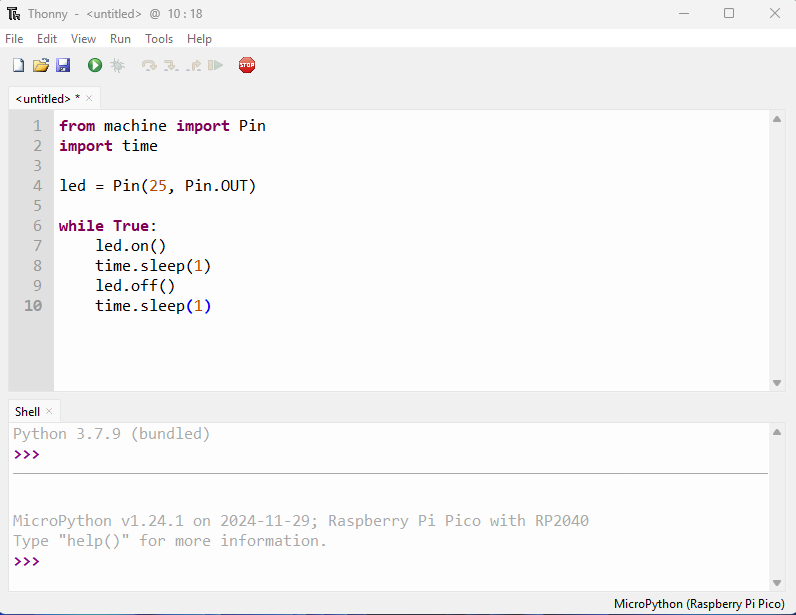Click the Open file folder icon
Screen dimensions: 796x615
pyautogui.click(x=41, y=65)
